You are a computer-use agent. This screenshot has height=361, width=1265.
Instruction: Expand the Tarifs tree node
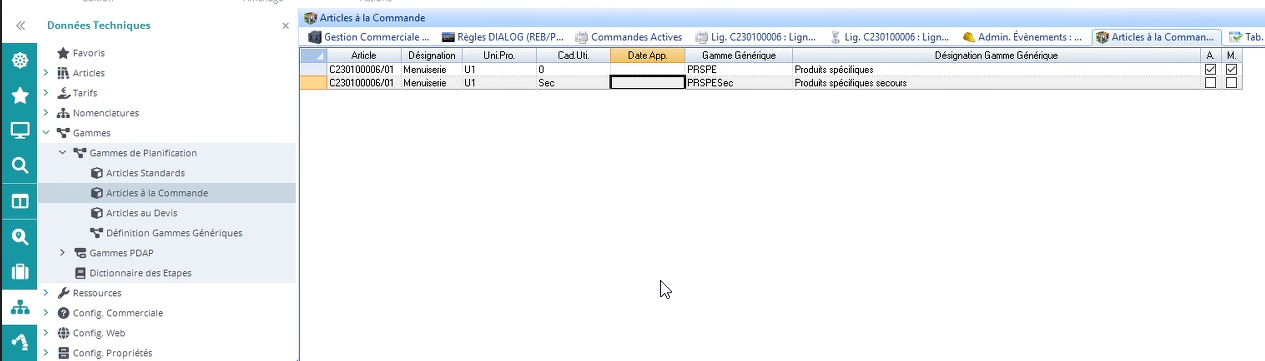coord(46,93)
